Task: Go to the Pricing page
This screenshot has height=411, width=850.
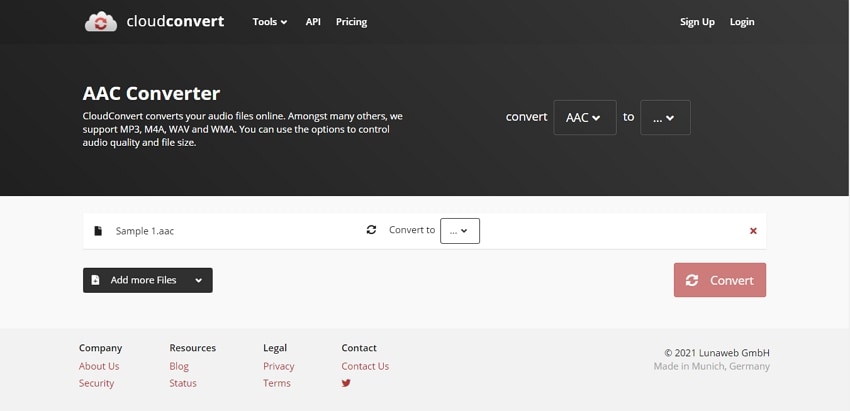Action: coord(351,22)
